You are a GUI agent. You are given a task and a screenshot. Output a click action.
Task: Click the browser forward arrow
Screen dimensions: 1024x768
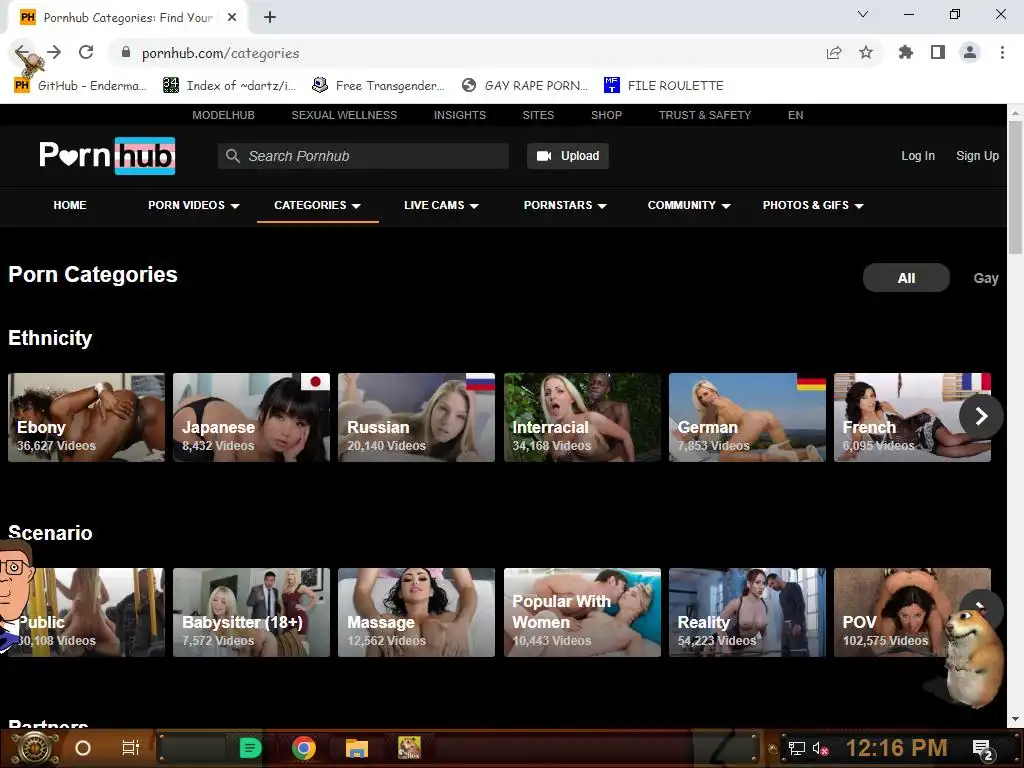tap(54, 52)
